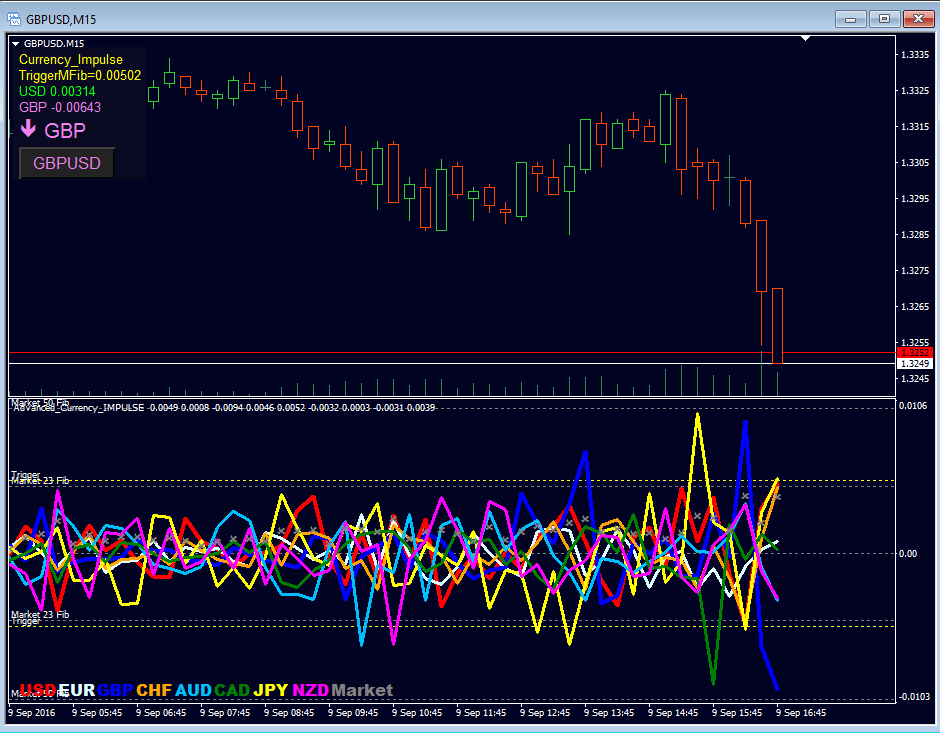This screenshot has width=940, height=733.
Task: Click the orange CHF legend label
Action: tap(154, 690)
